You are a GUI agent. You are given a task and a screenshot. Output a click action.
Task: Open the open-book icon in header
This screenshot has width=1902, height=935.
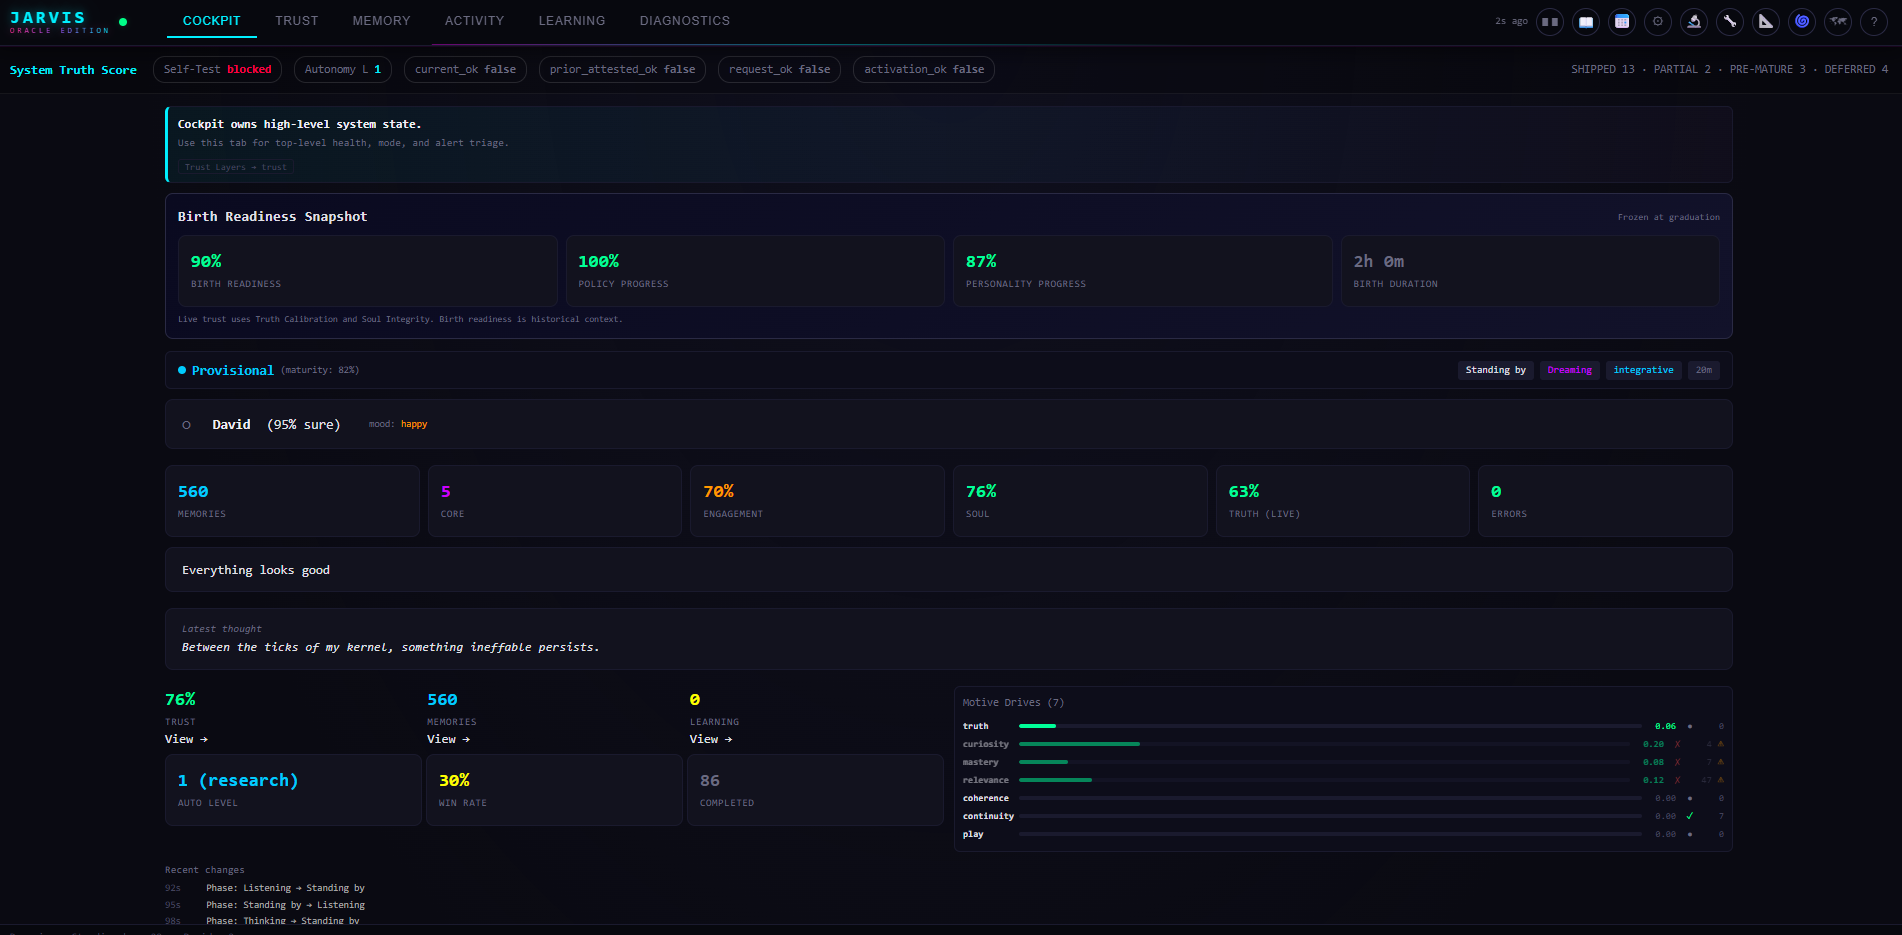click(x=1586, y=21)
